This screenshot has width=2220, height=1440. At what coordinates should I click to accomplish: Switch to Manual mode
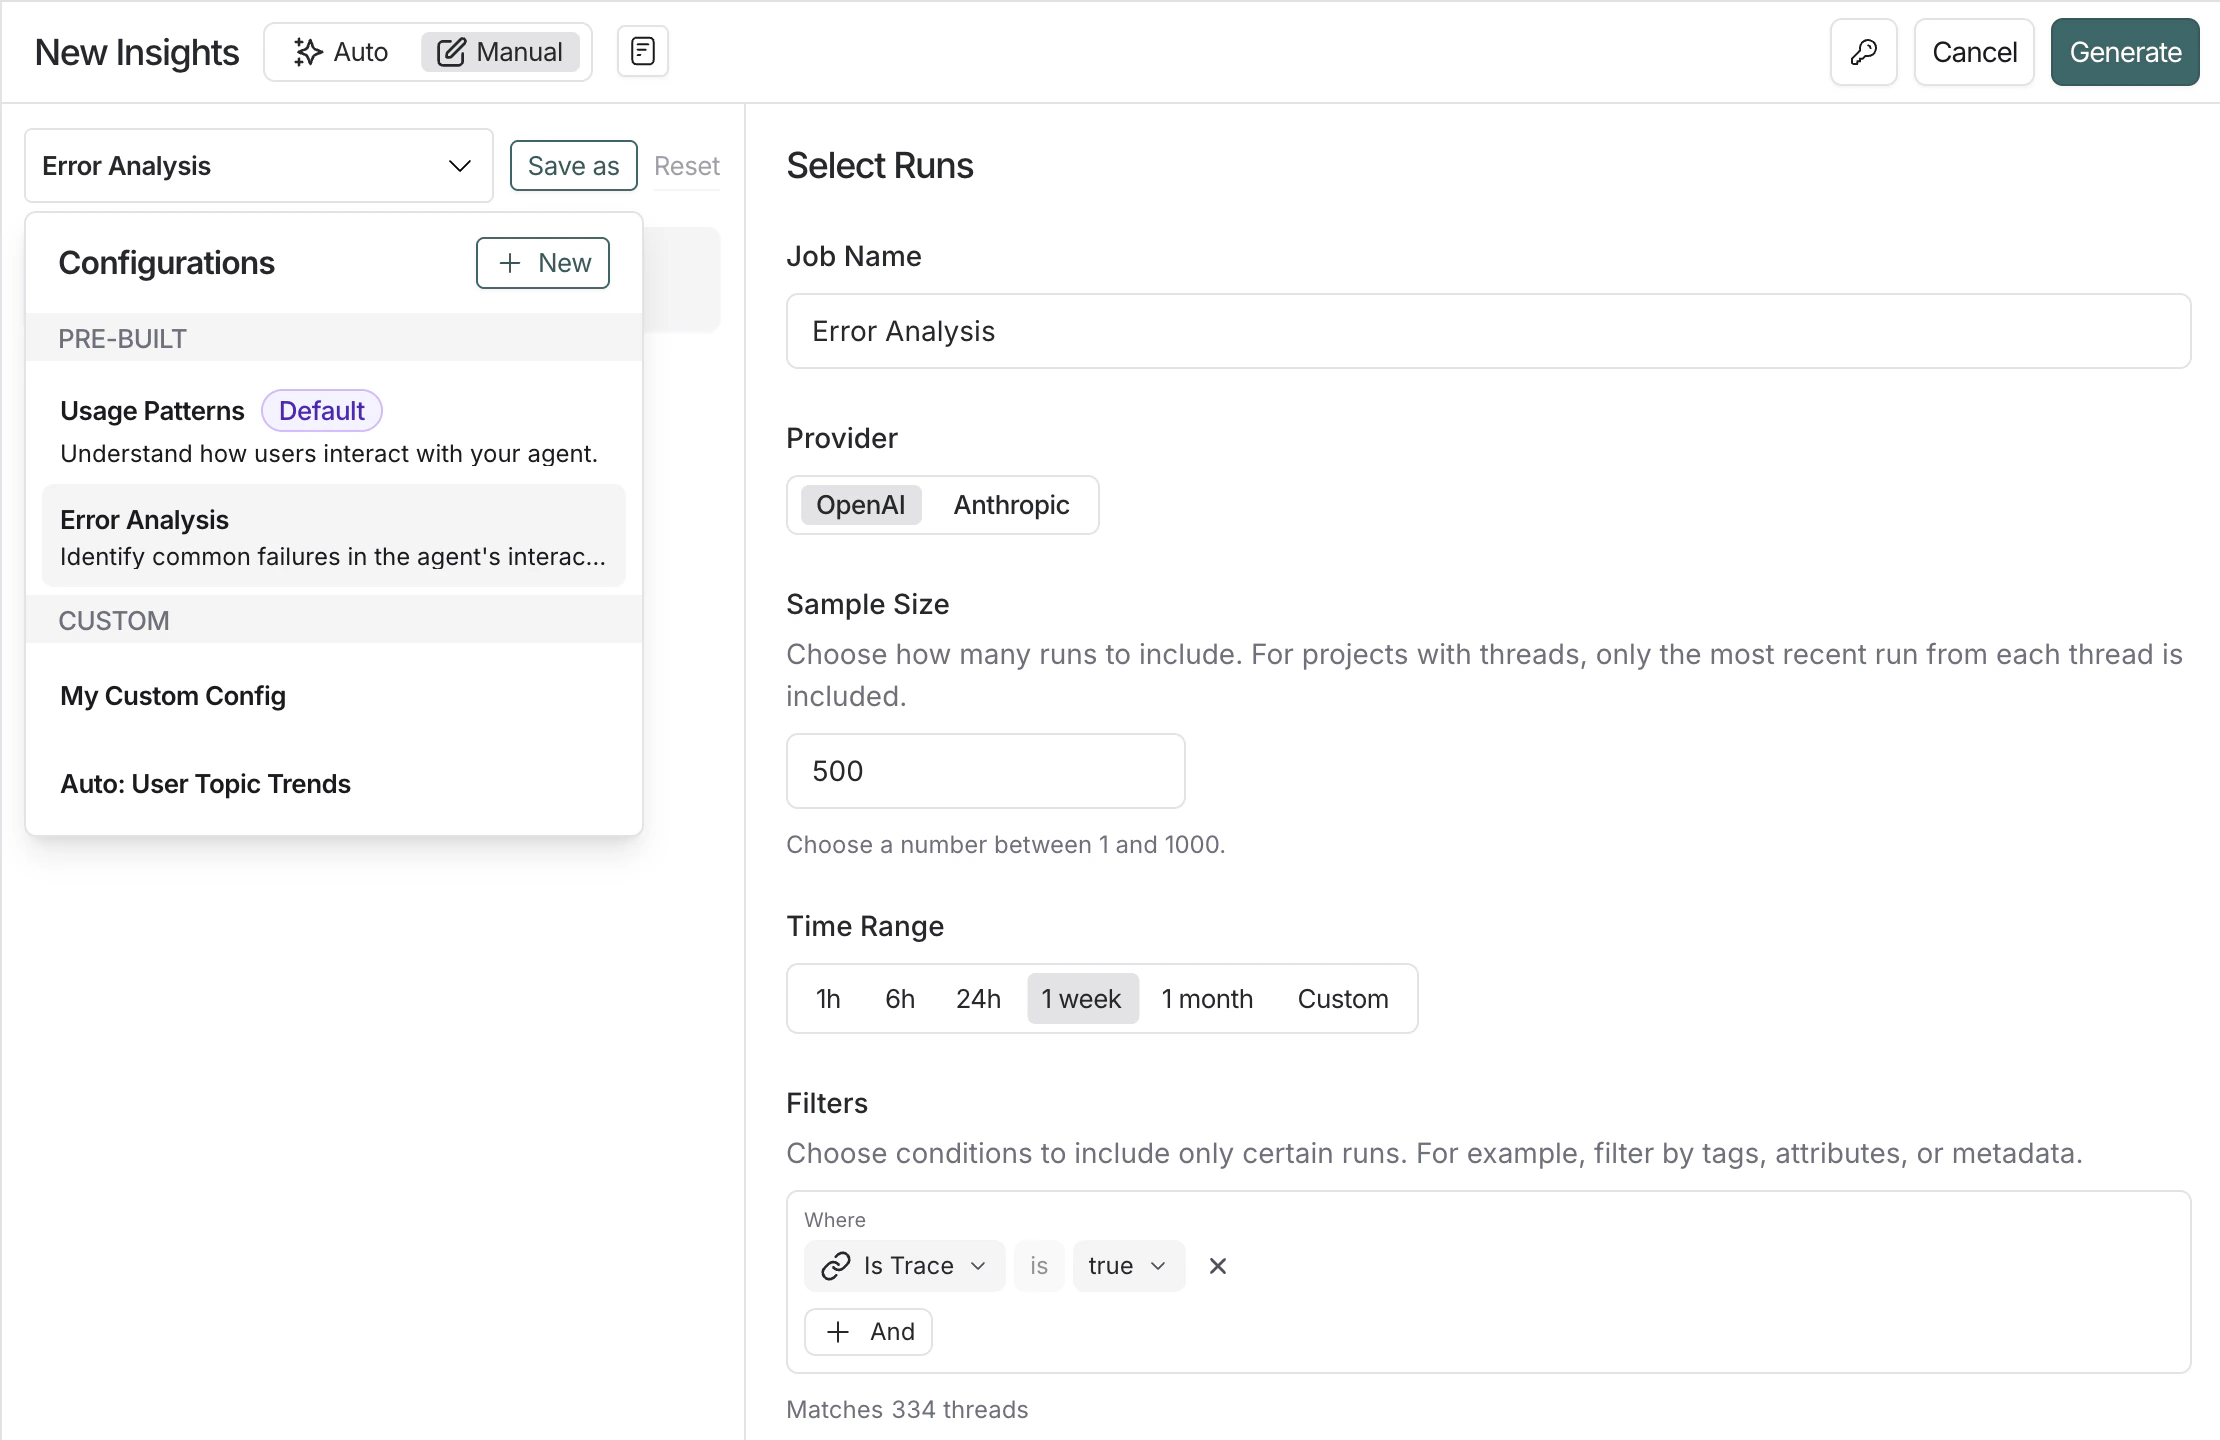(x=500, y=52)
